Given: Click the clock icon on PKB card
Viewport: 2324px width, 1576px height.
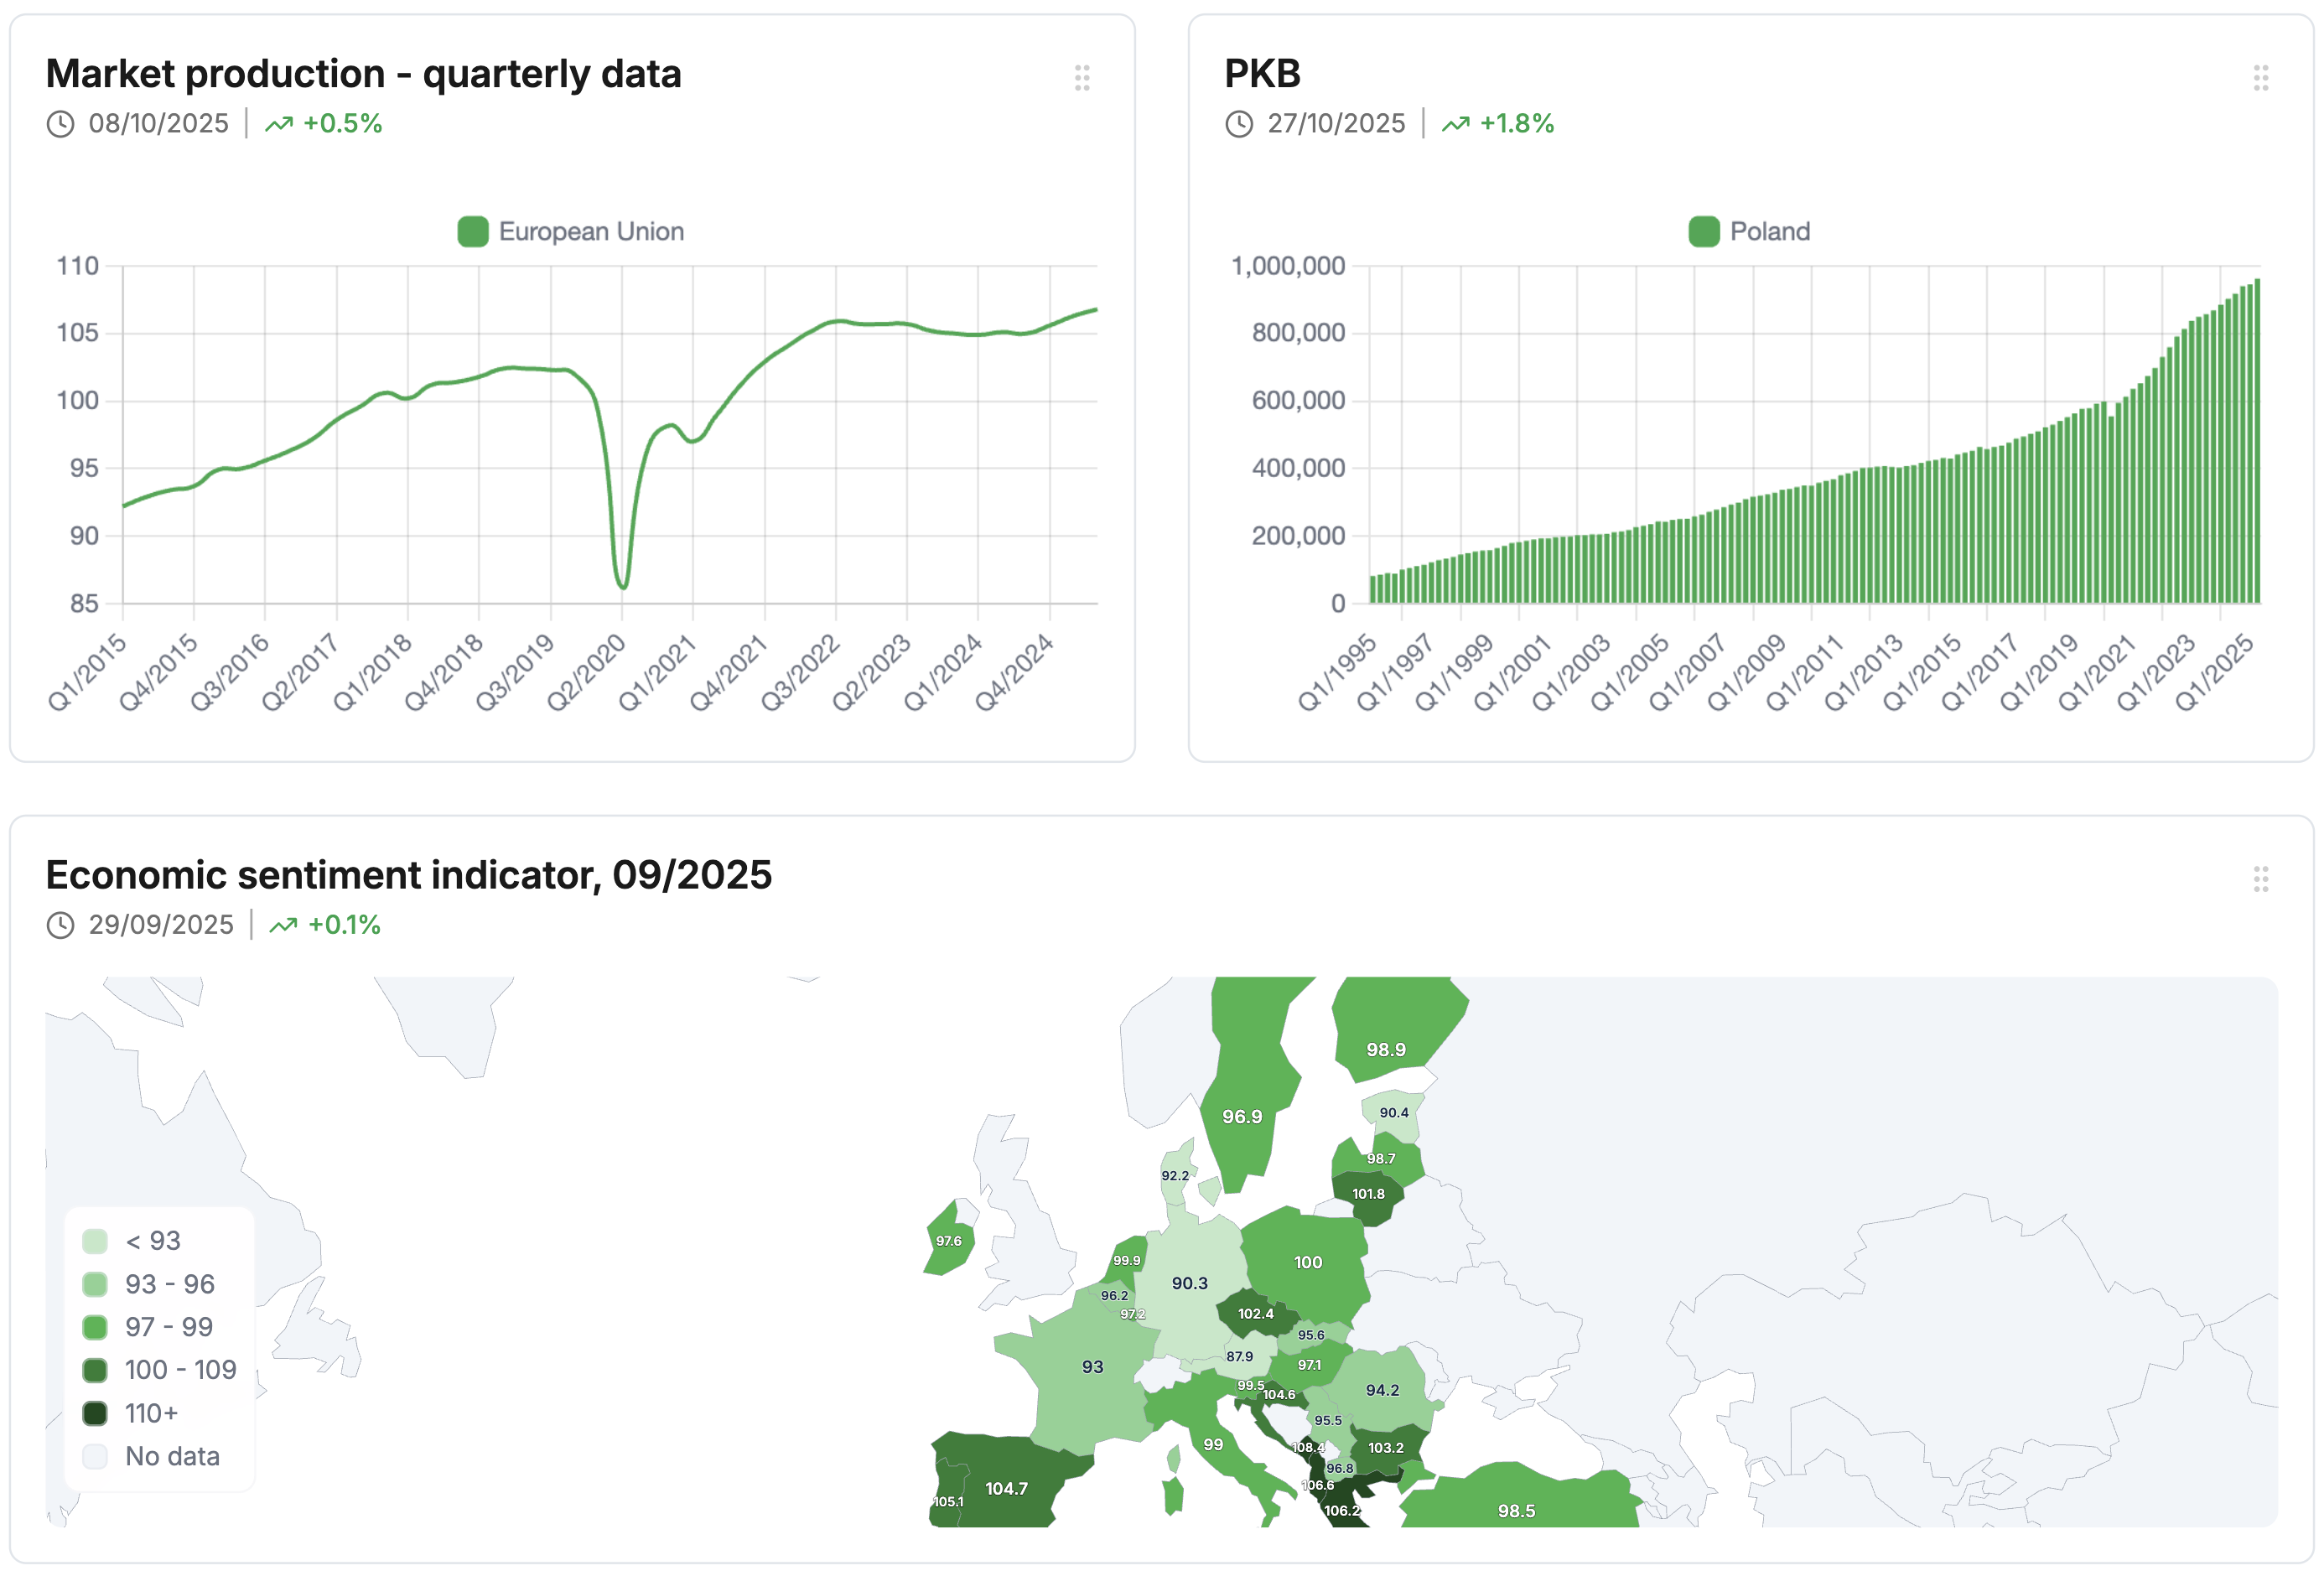Looking at the screenshot, I should point(1241,124).
